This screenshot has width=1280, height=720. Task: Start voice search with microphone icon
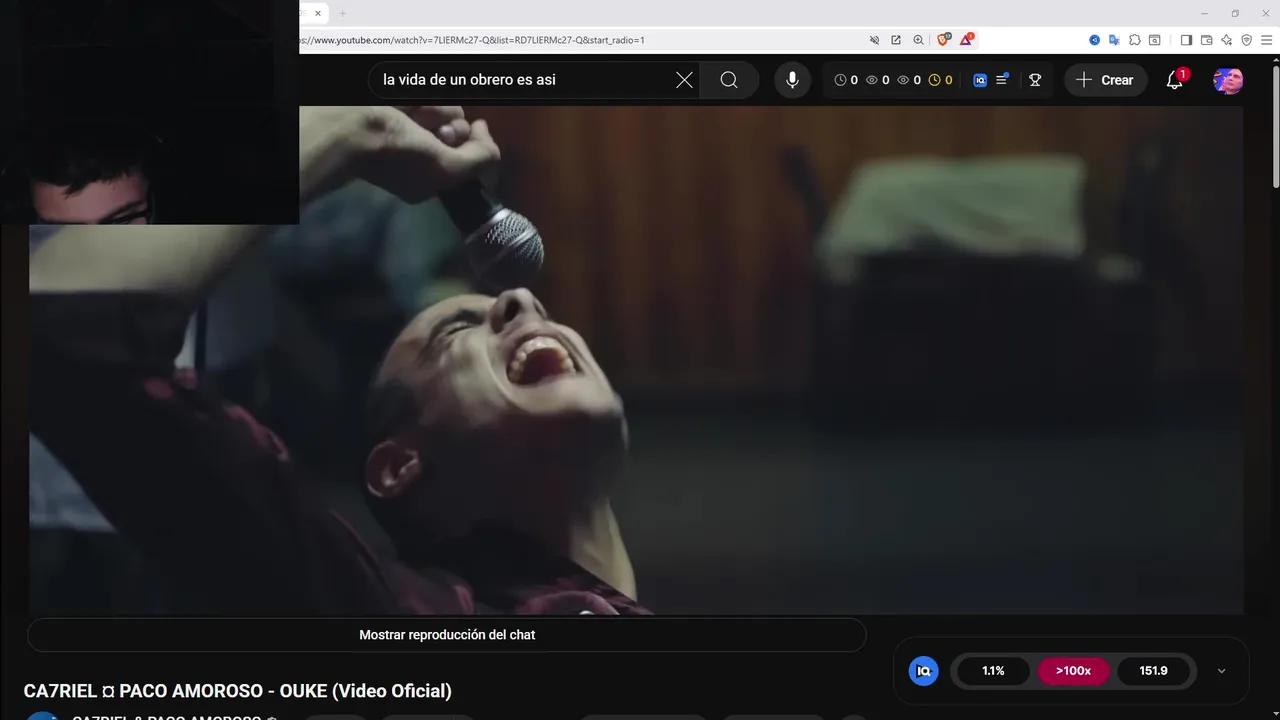coord(792,80)
